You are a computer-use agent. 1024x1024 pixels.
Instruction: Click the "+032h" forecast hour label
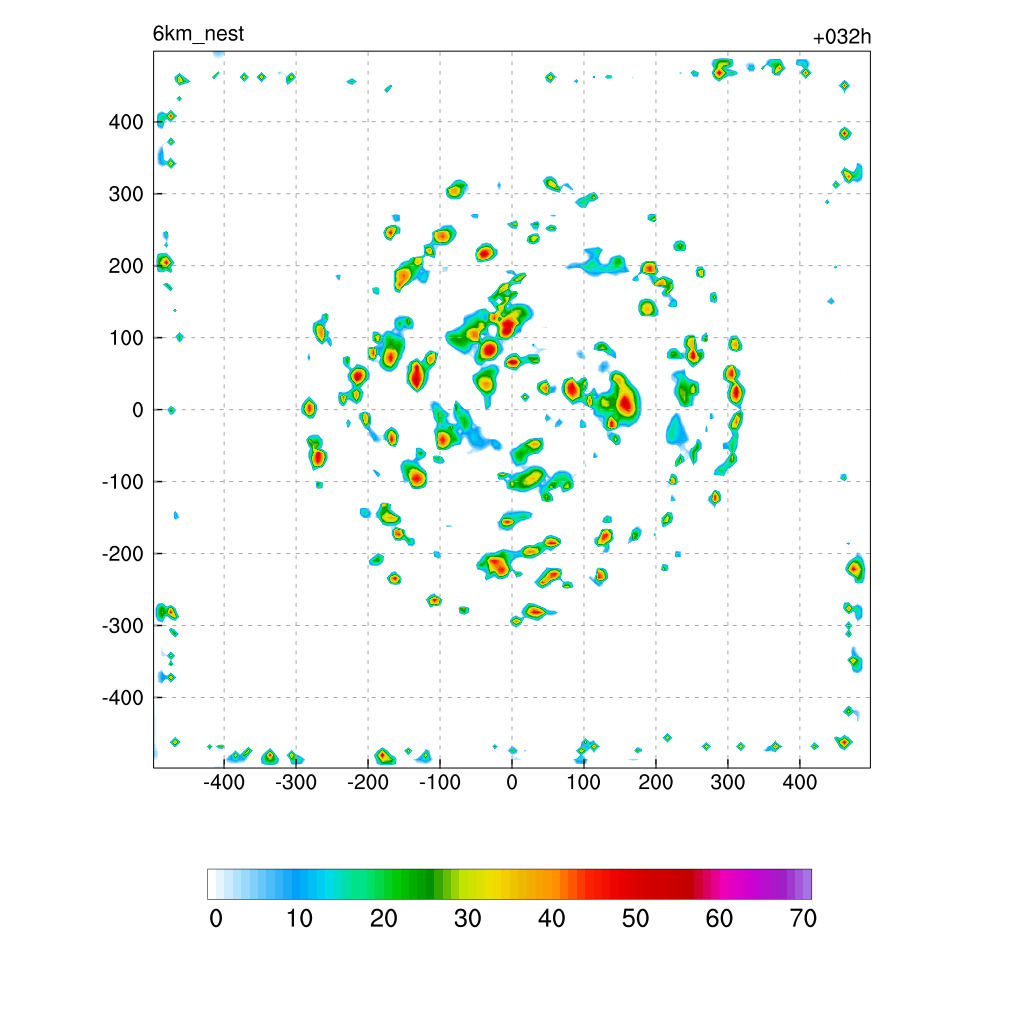point(842,37)
